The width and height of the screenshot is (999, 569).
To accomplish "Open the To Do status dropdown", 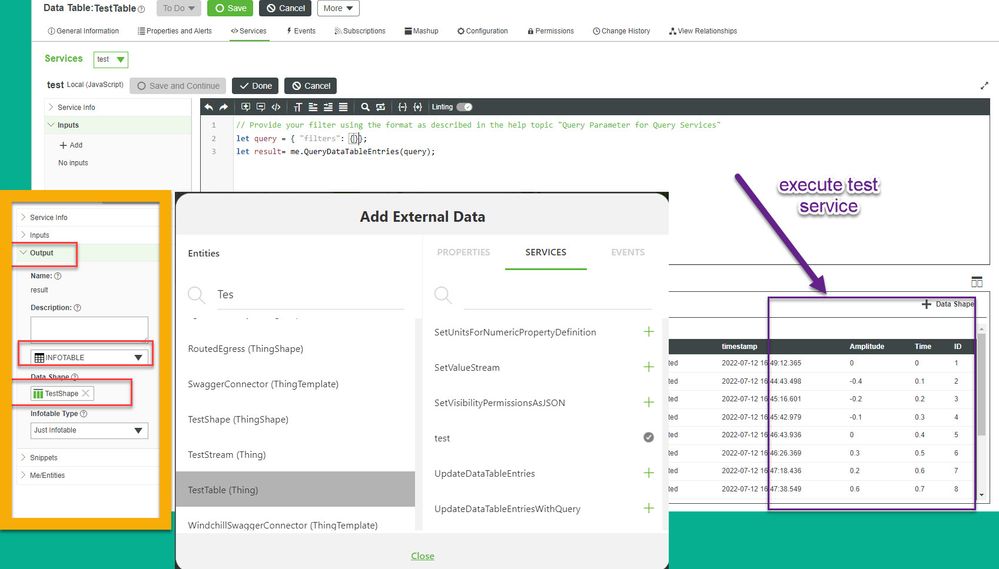I will tap(178, 8).
